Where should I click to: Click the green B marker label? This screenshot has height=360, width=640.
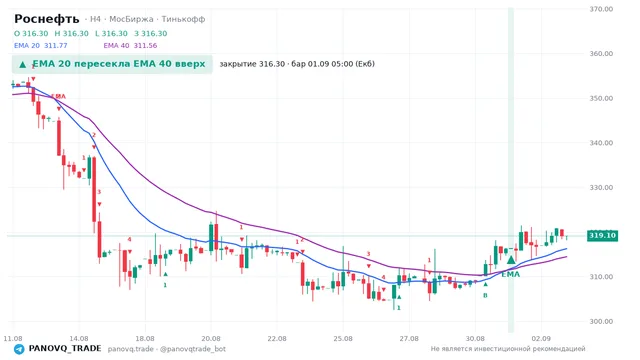click(x=485, y=295)
